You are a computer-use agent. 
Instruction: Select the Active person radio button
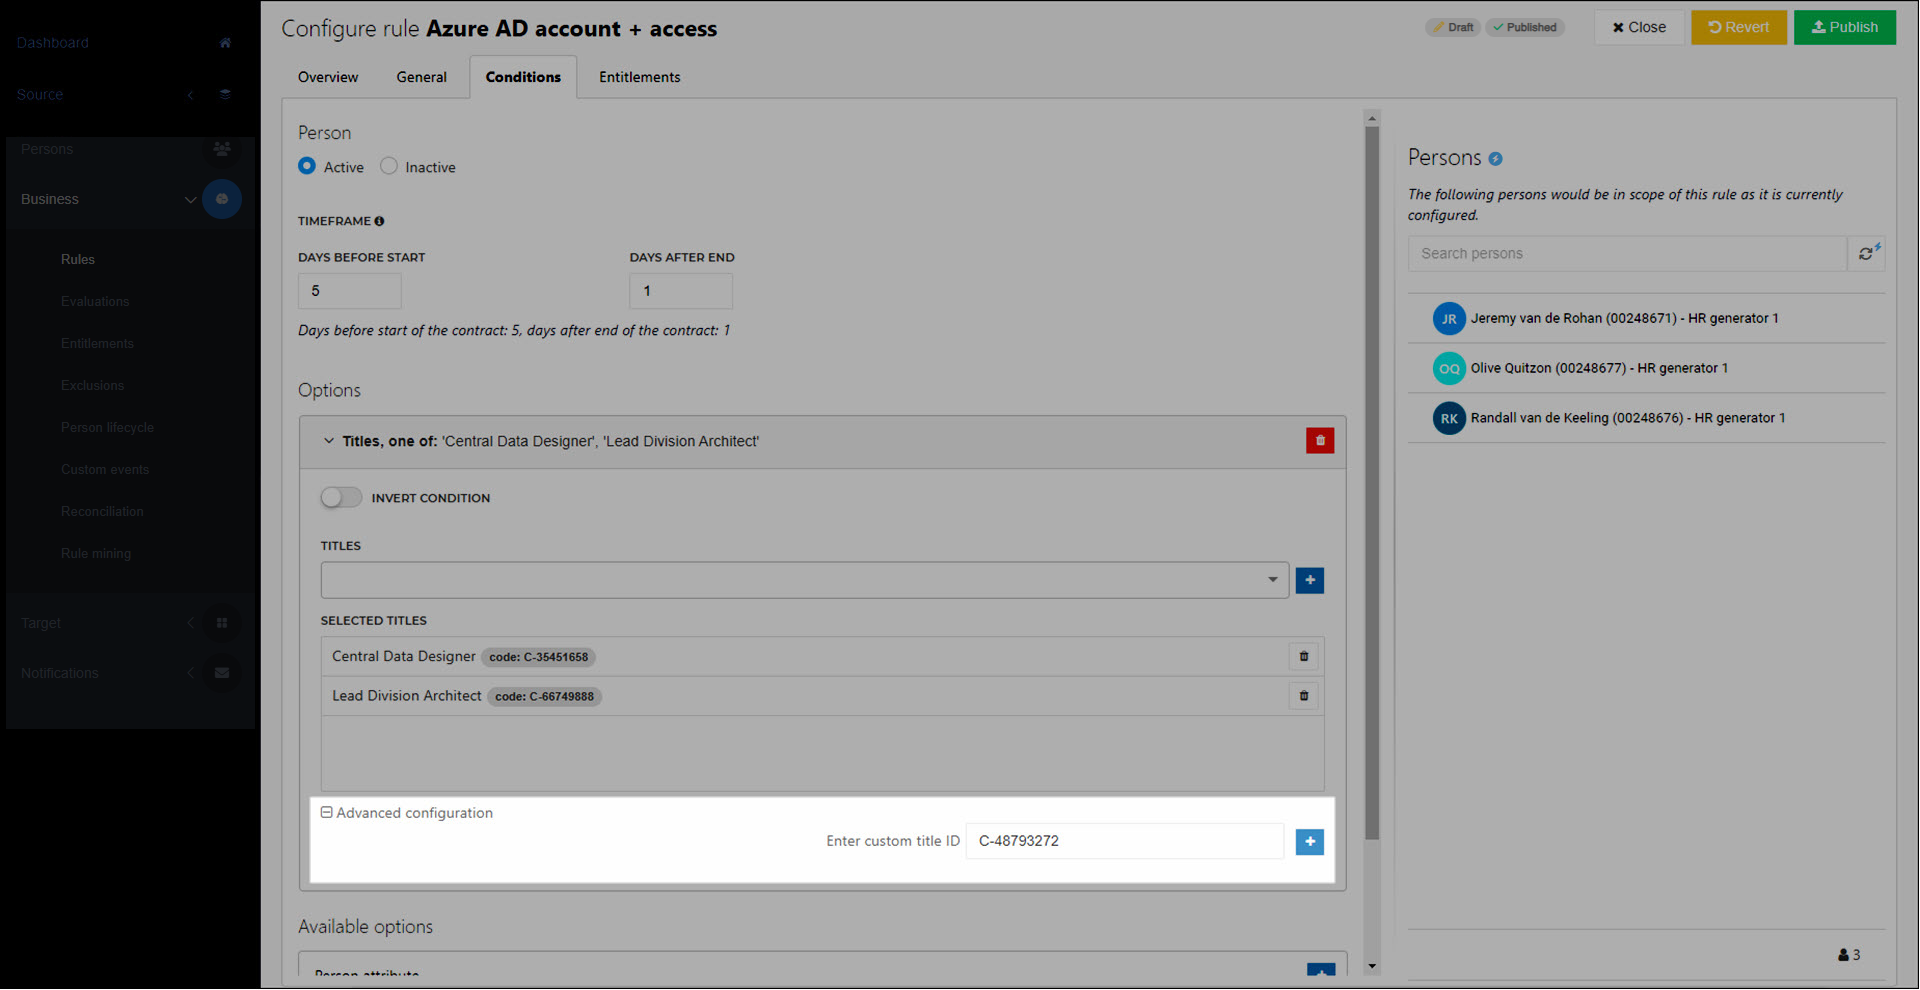point(307,167)
